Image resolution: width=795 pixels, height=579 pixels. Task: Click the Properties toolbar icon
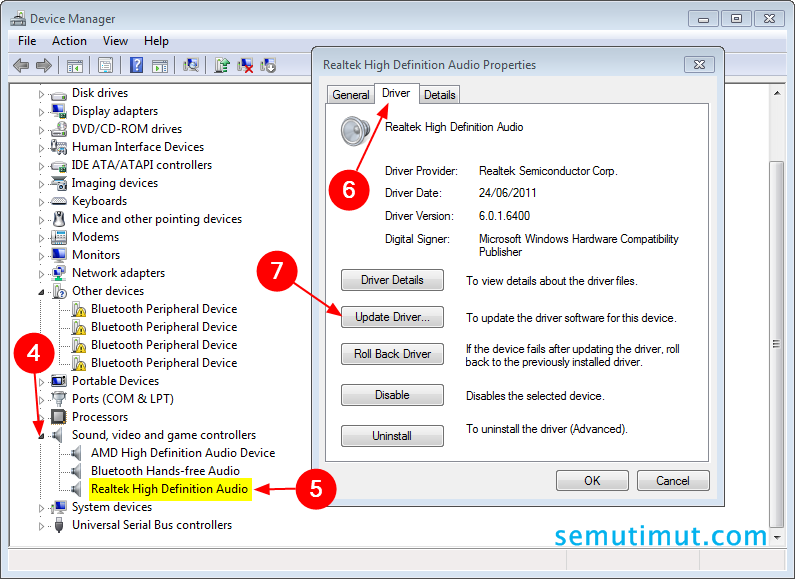pyautogui.click(x=105, y=65)
